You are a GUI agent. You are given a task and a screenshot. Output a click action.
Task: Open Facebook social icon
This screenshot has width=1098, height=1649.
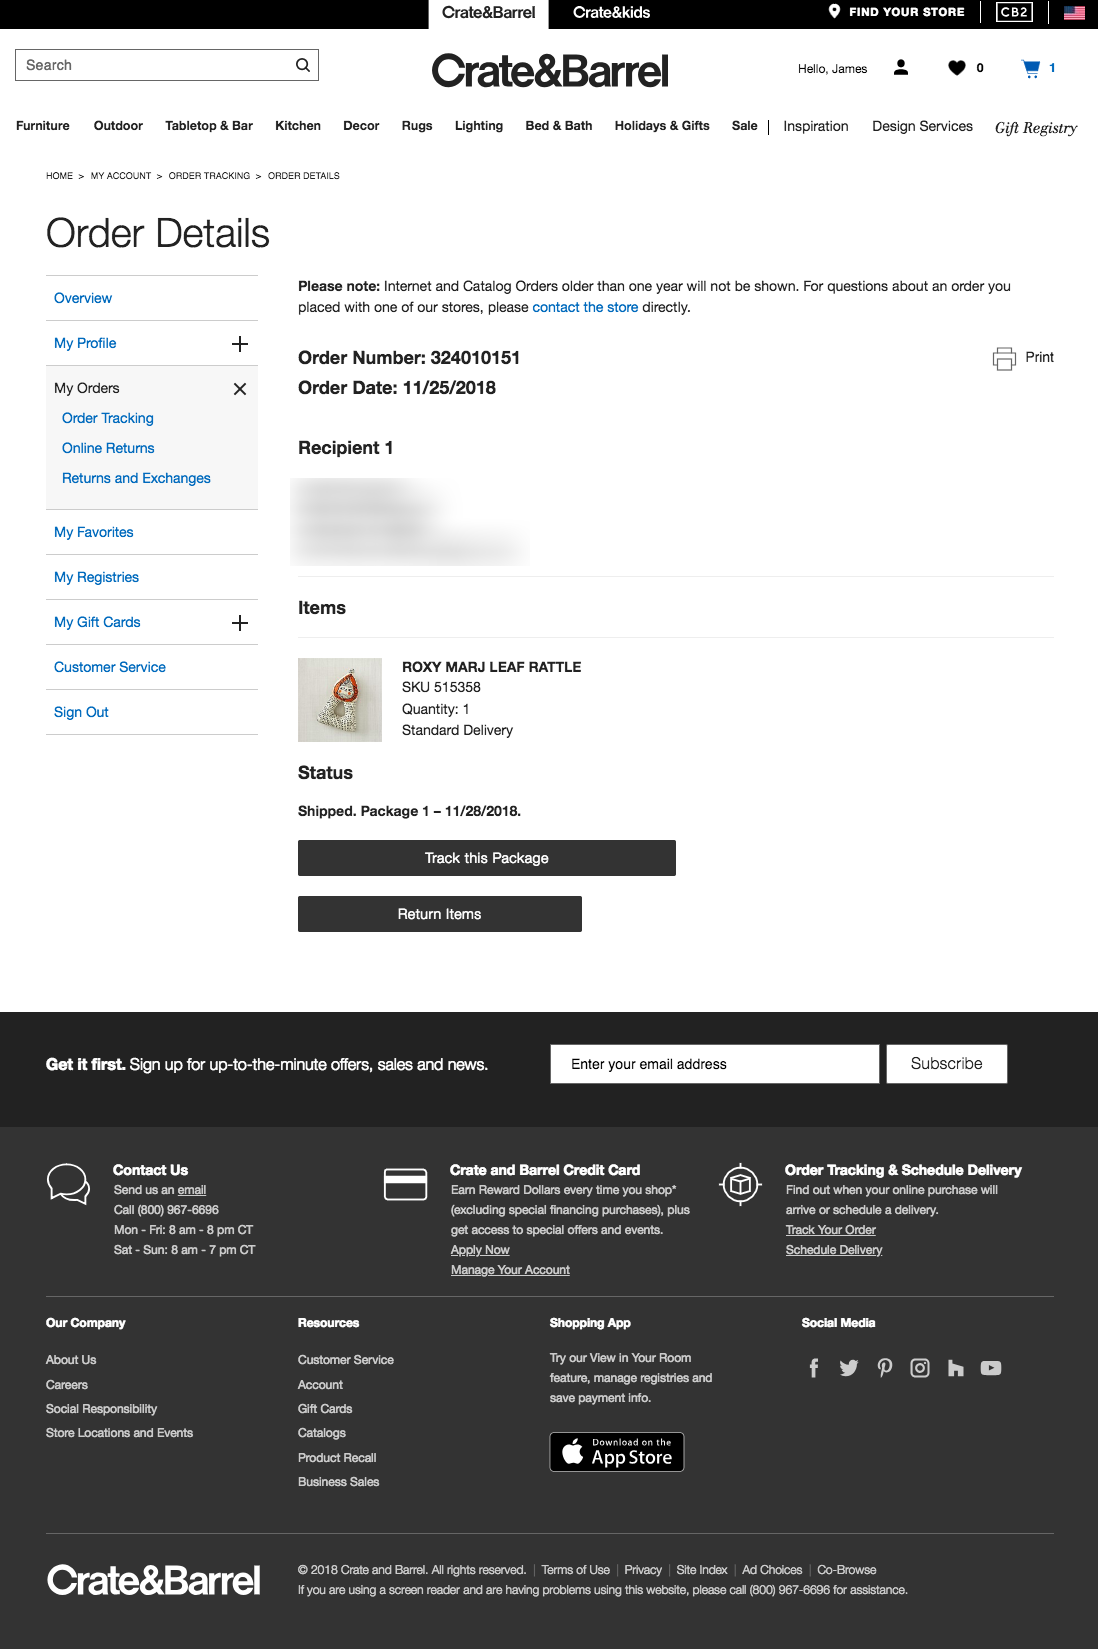click(814, 1368)
